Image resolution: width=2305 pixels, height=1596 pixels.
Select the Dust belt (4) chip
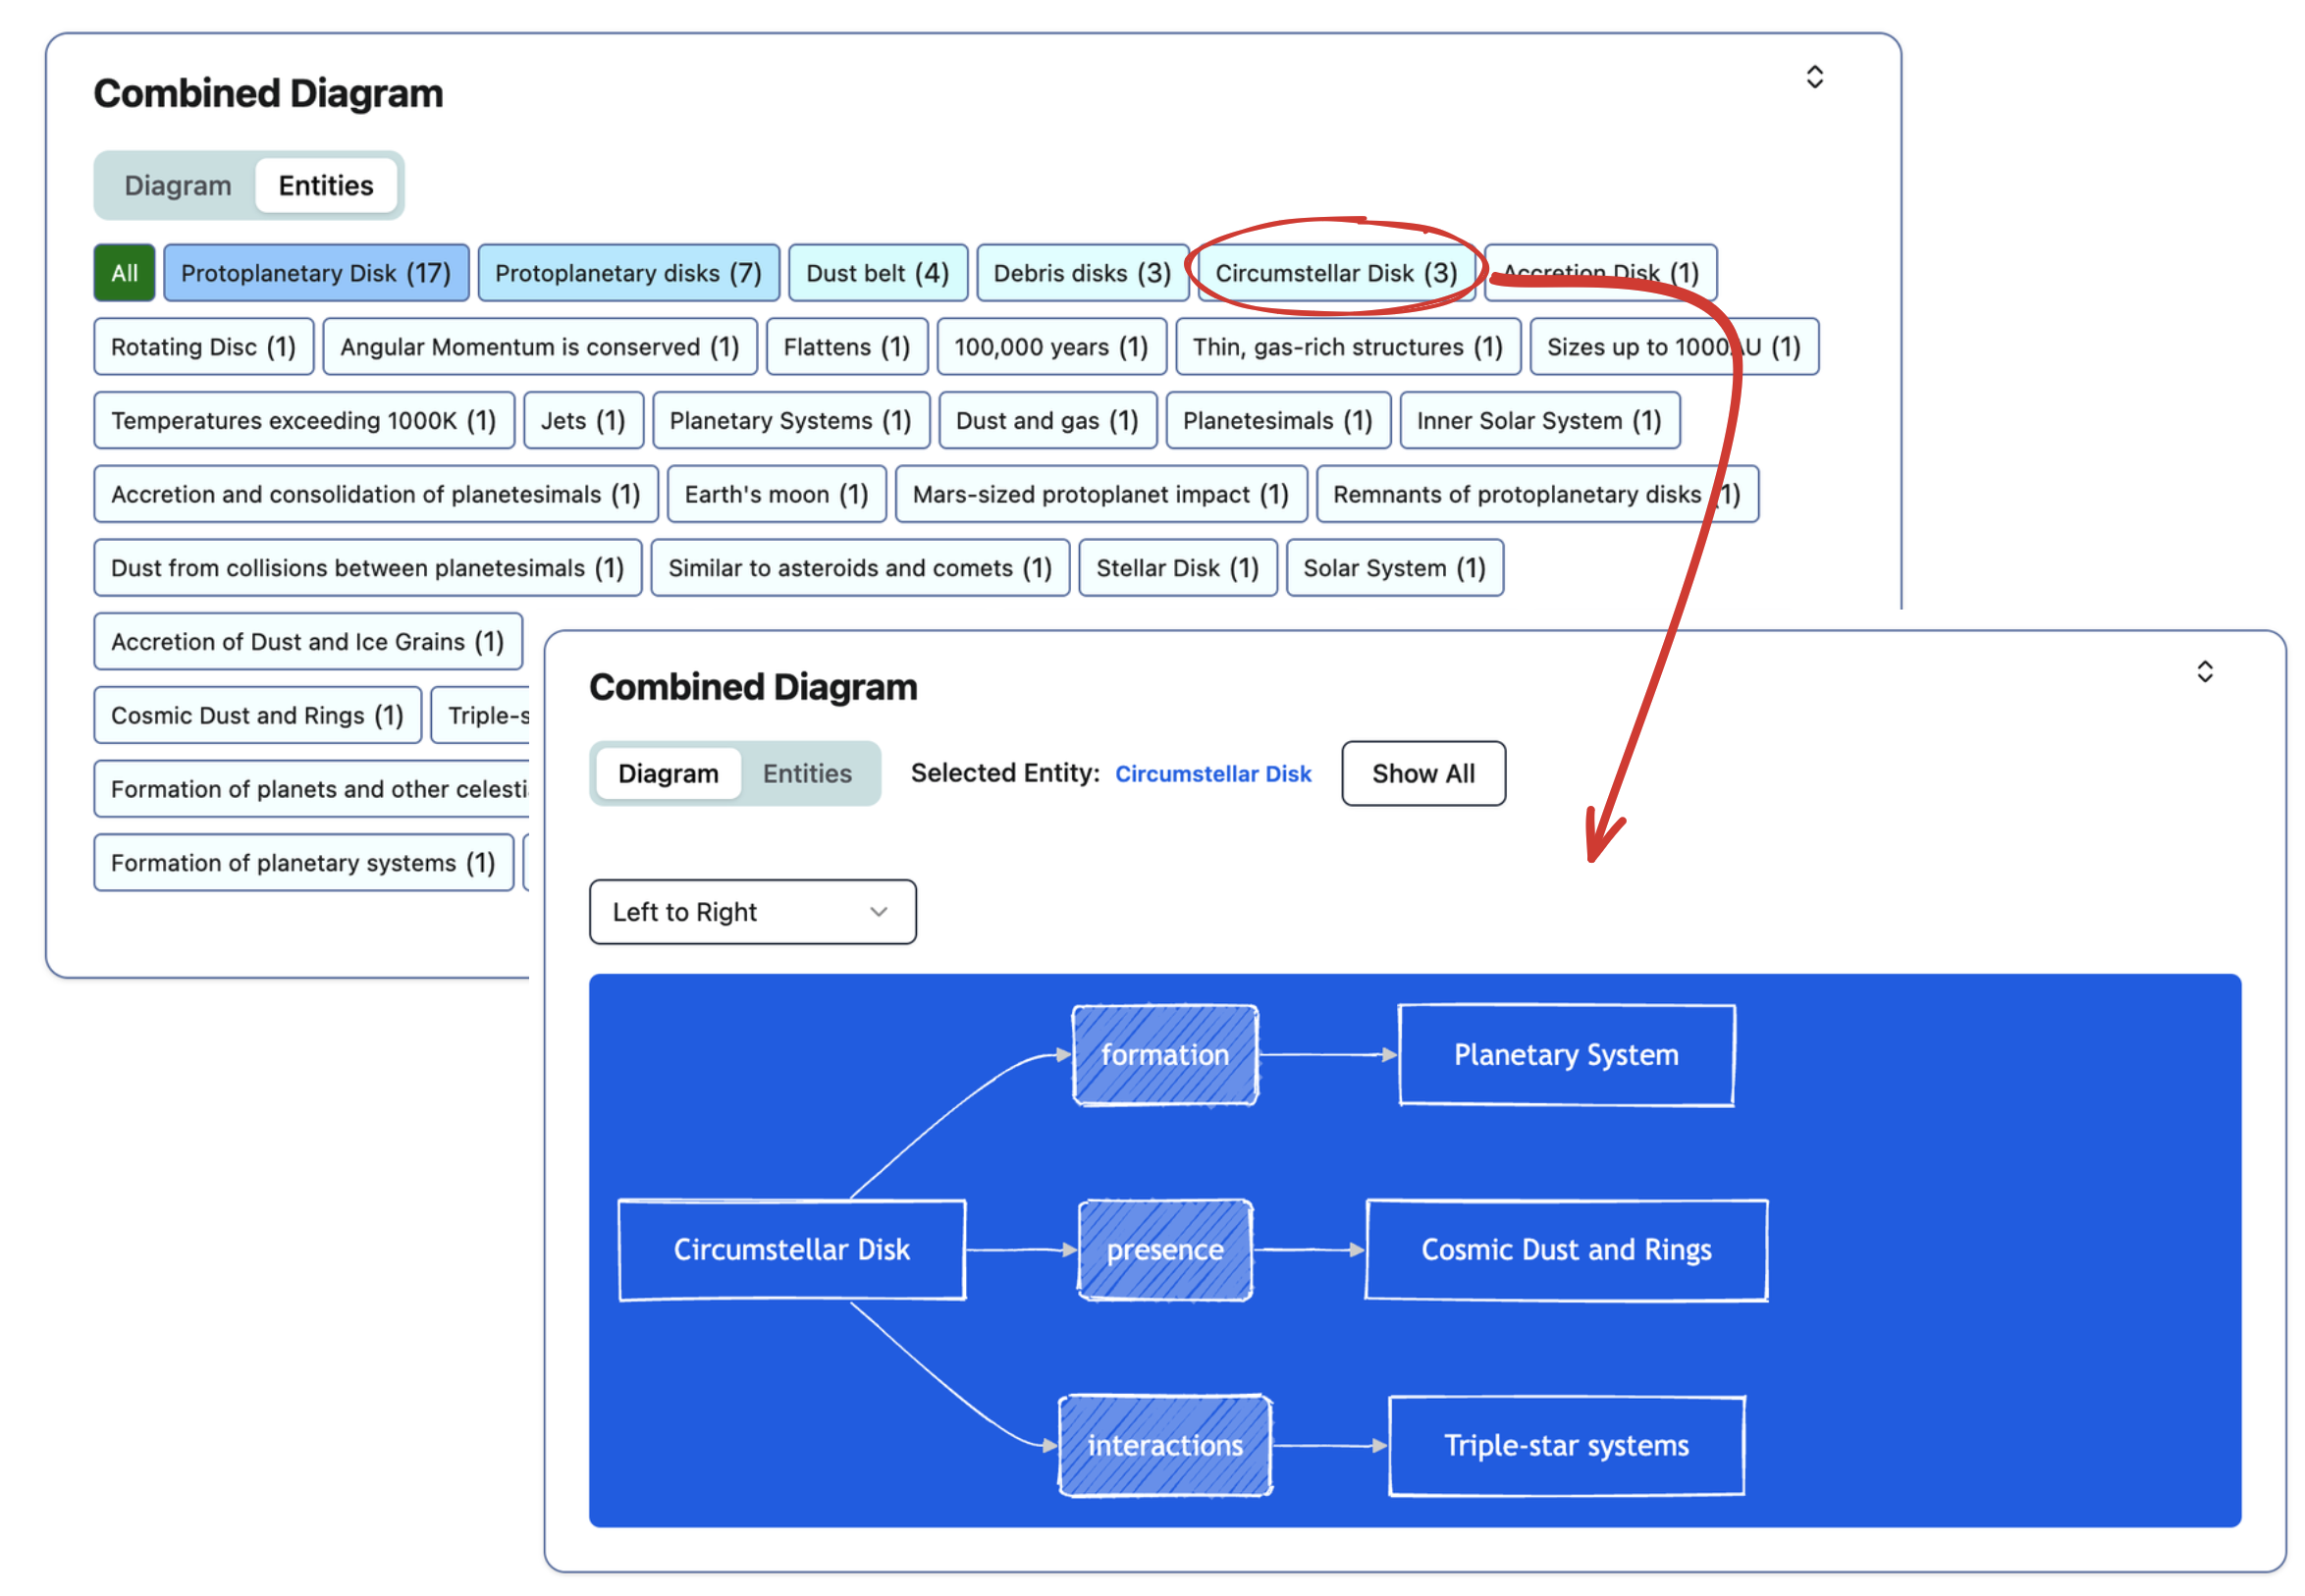click(x=877, y=273)
